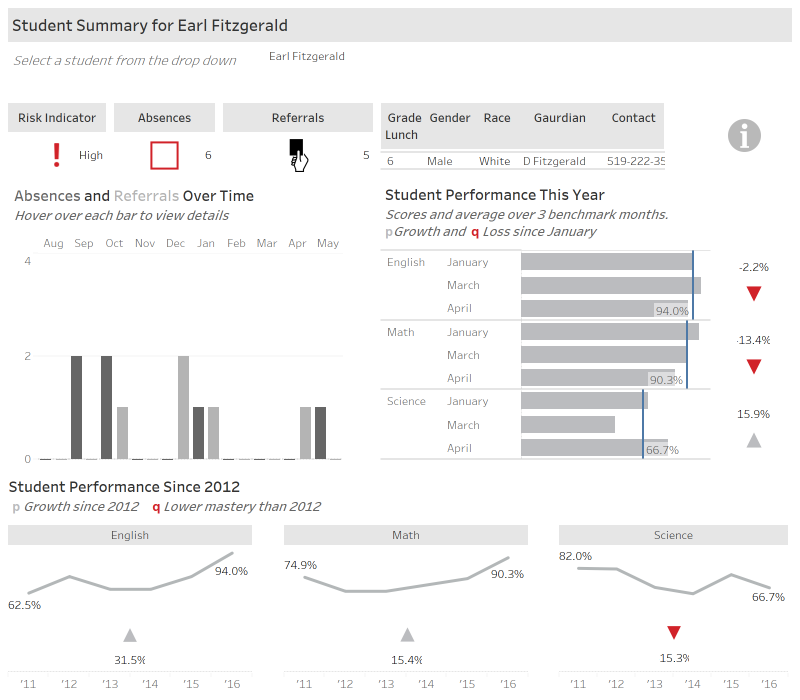Click the tall light gray December bar
This screenshot has height=700, width=800.
(x=183, y=407)
